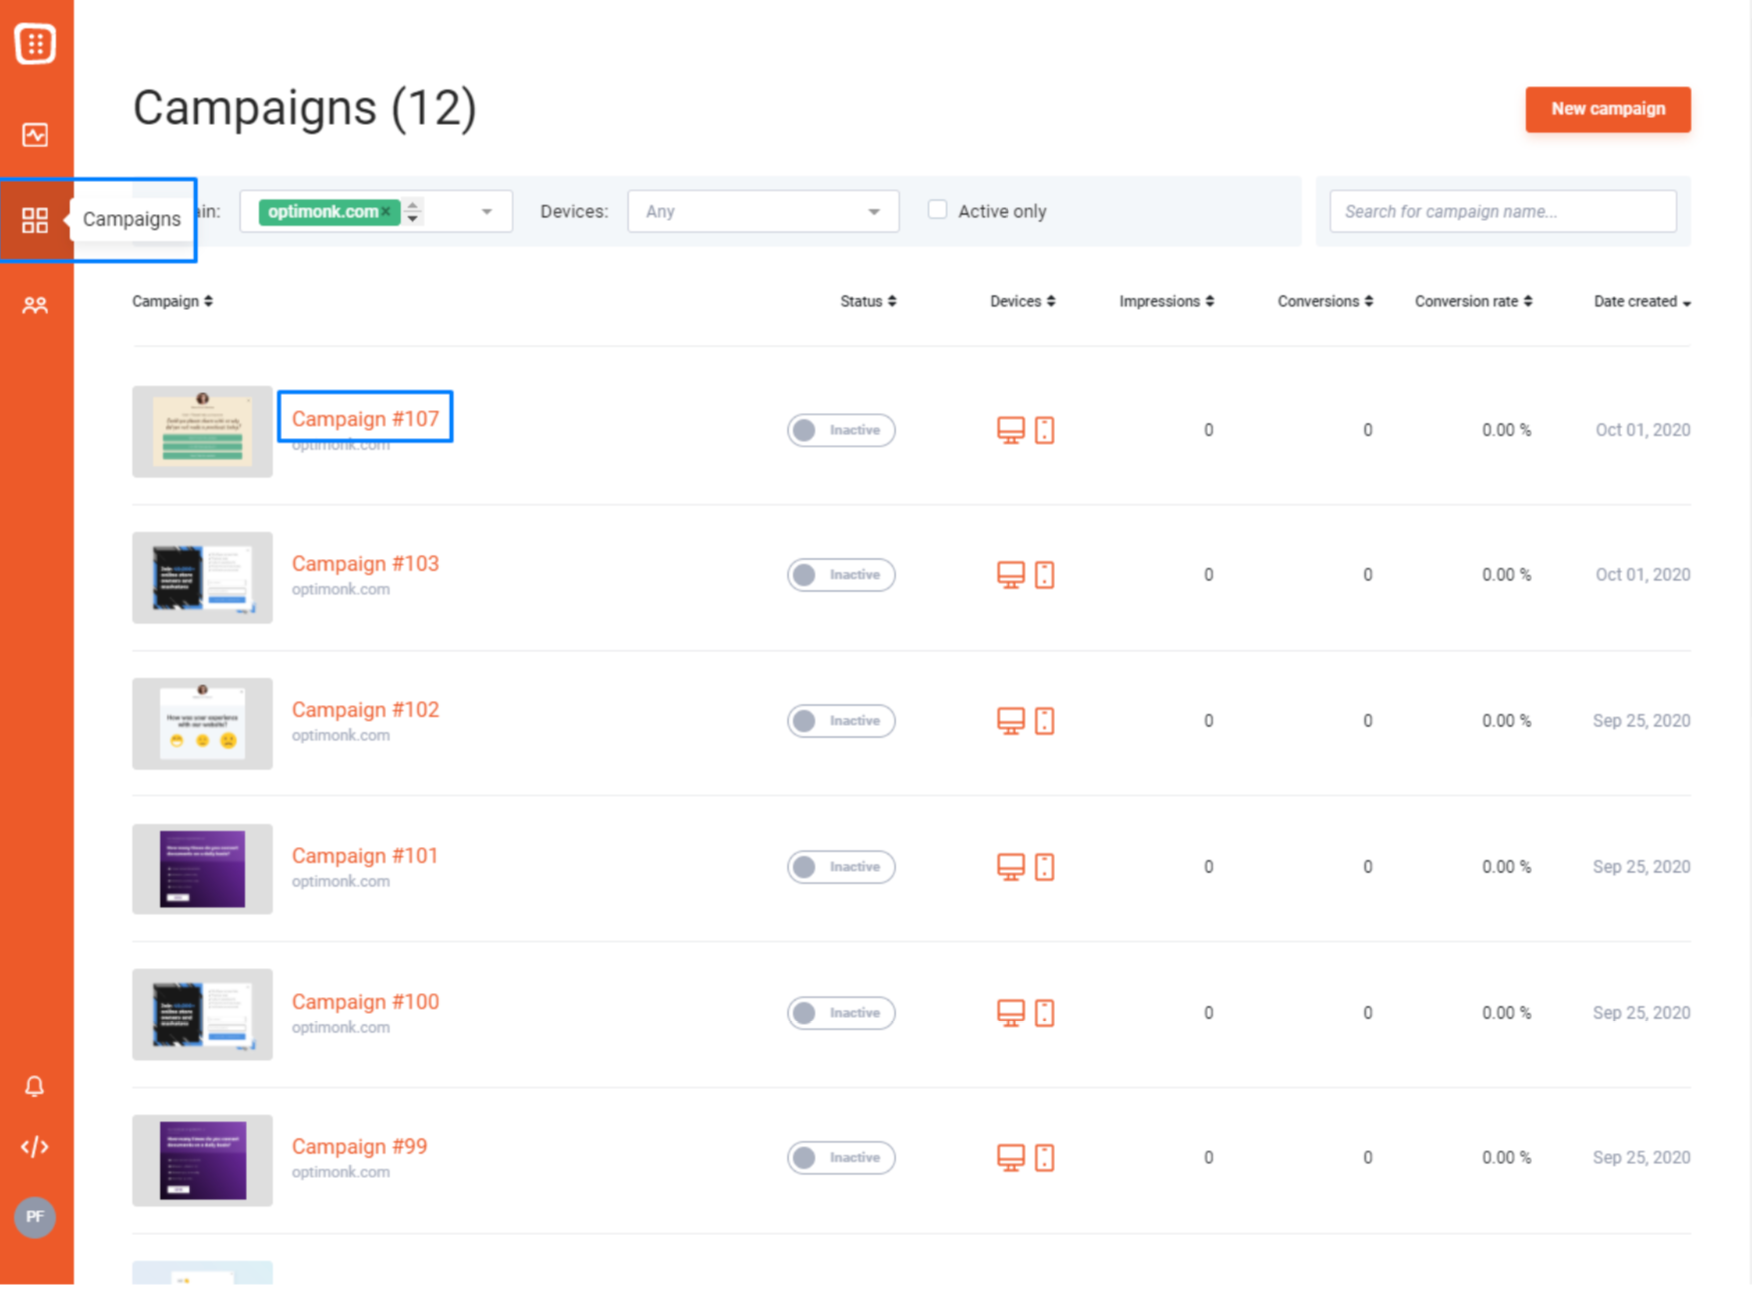The width and height of the screenshot is (1752, 1306).
Task: Open the analytics chart icon in sidebar
Action: (x=35, y=135)
